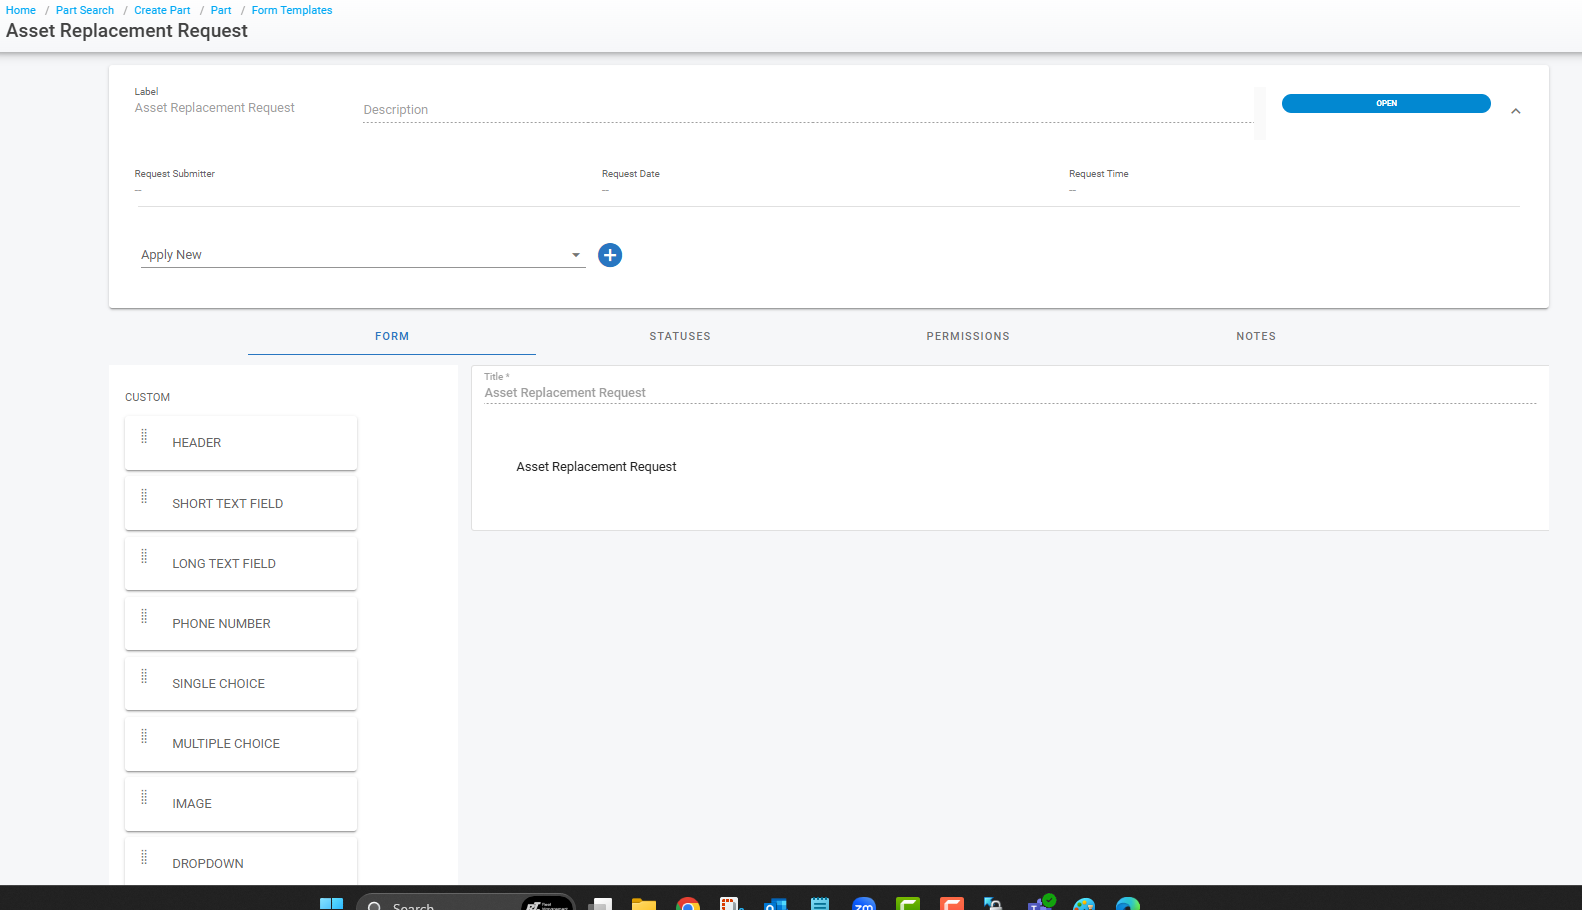This screenshot has width=1582, height=910.
Task: Open the Form Templates breadcrumb link
Action: coord(292,10)
